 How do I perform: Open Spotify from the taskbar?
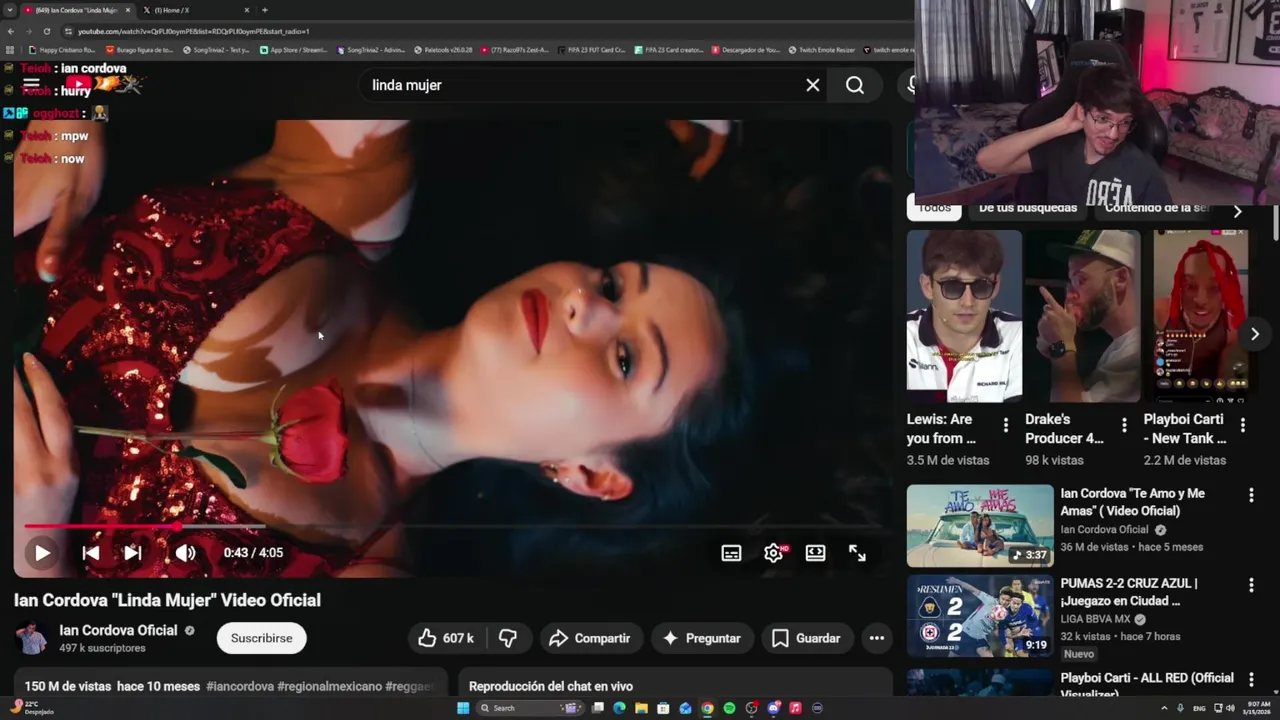pos(729,708)
